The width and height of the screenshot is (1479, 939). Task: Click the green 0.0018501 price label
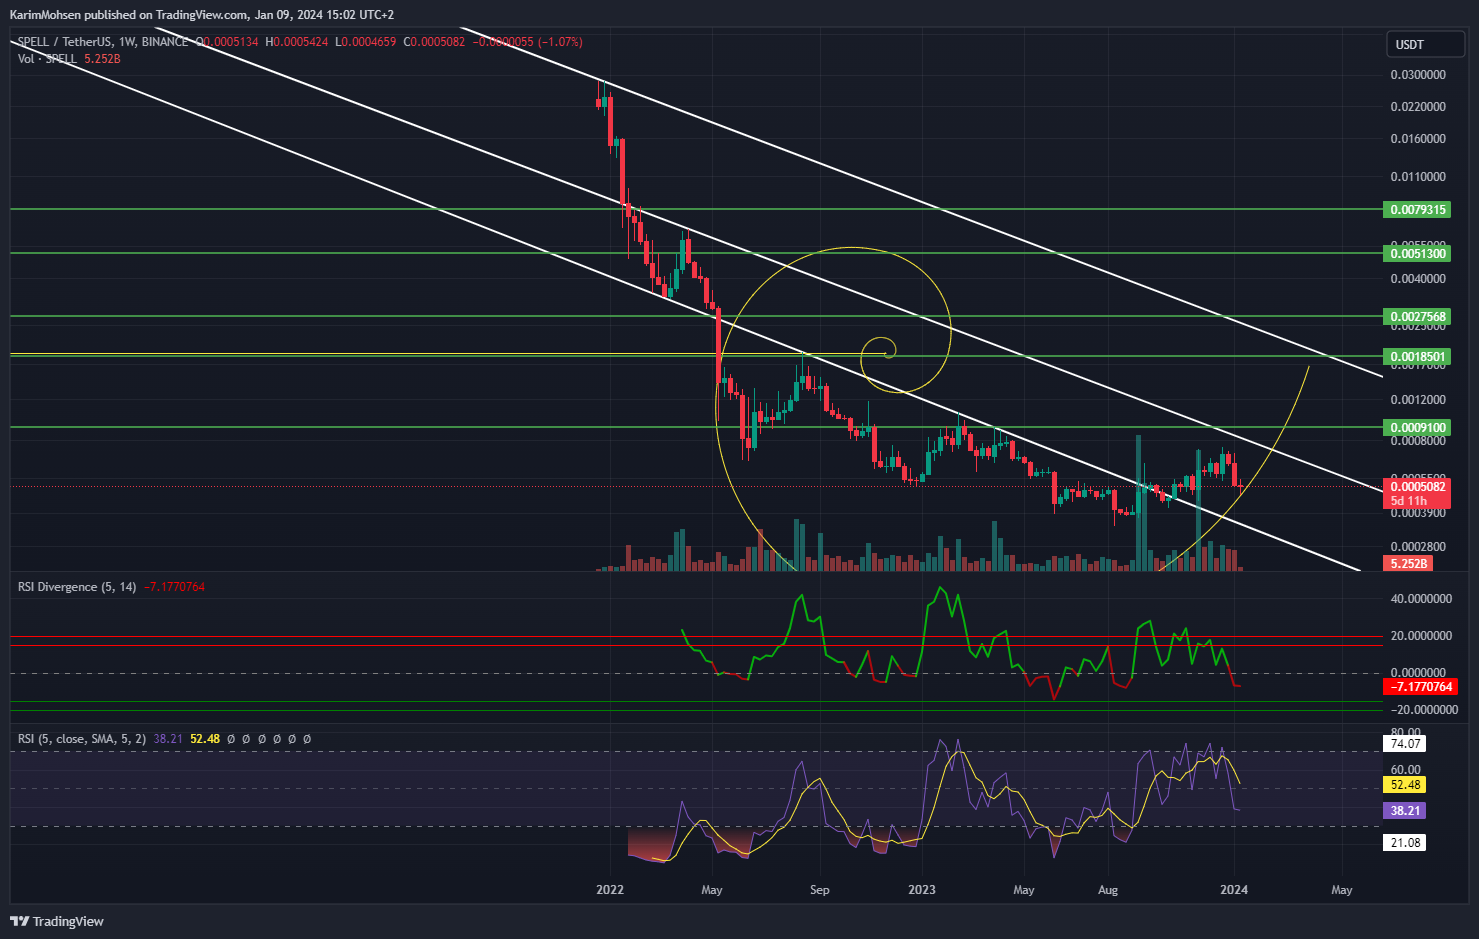1416,356
